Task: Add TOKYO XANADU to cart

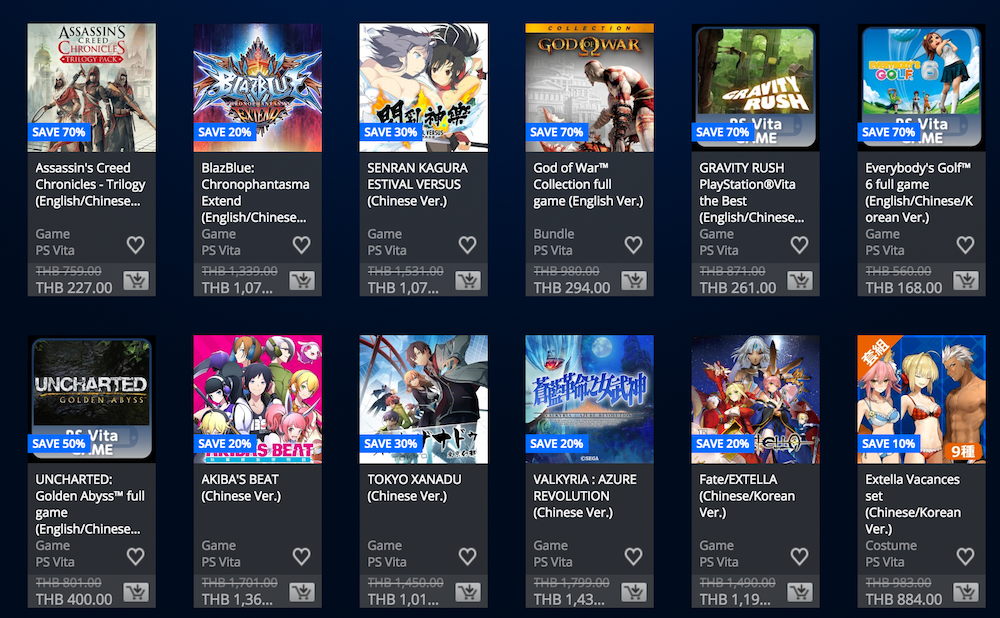Action: 468,592
